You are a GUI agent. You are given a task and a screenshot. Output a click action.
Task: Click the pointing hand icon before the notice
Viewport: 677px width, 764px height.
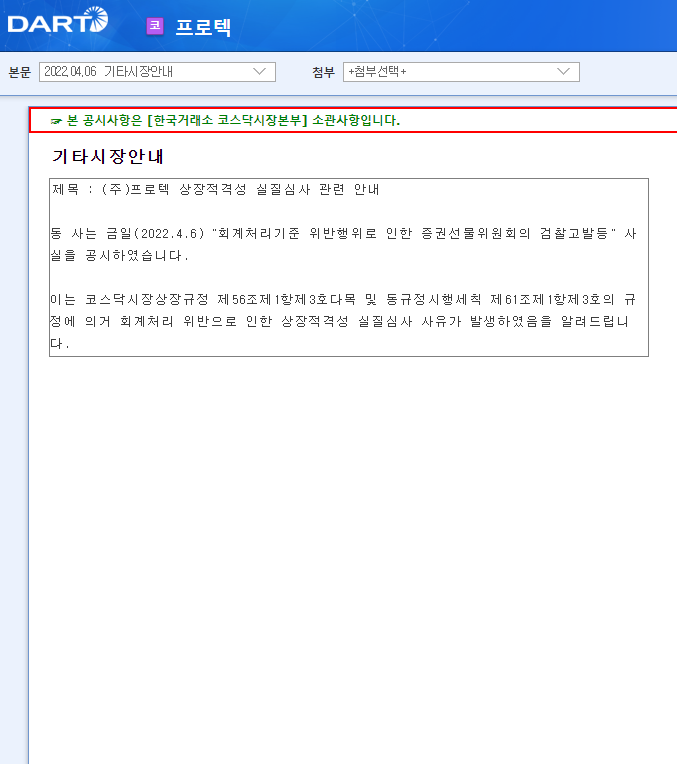point(56,121)
